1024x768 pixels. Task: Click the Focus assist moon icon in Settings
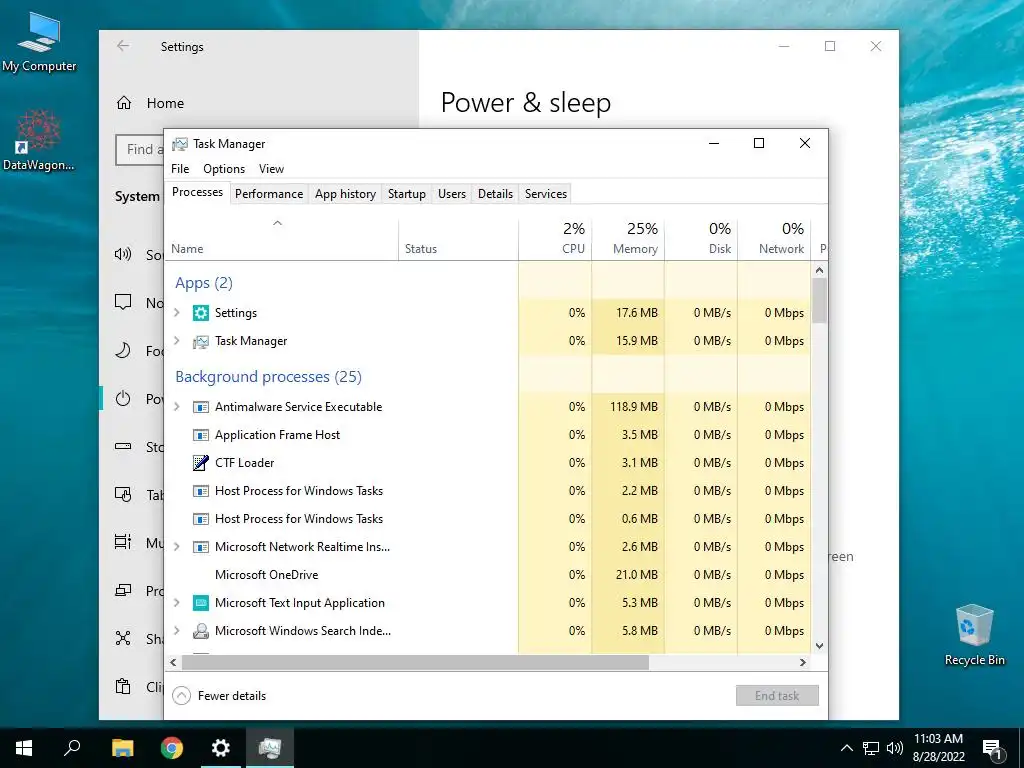click(123, 350)
